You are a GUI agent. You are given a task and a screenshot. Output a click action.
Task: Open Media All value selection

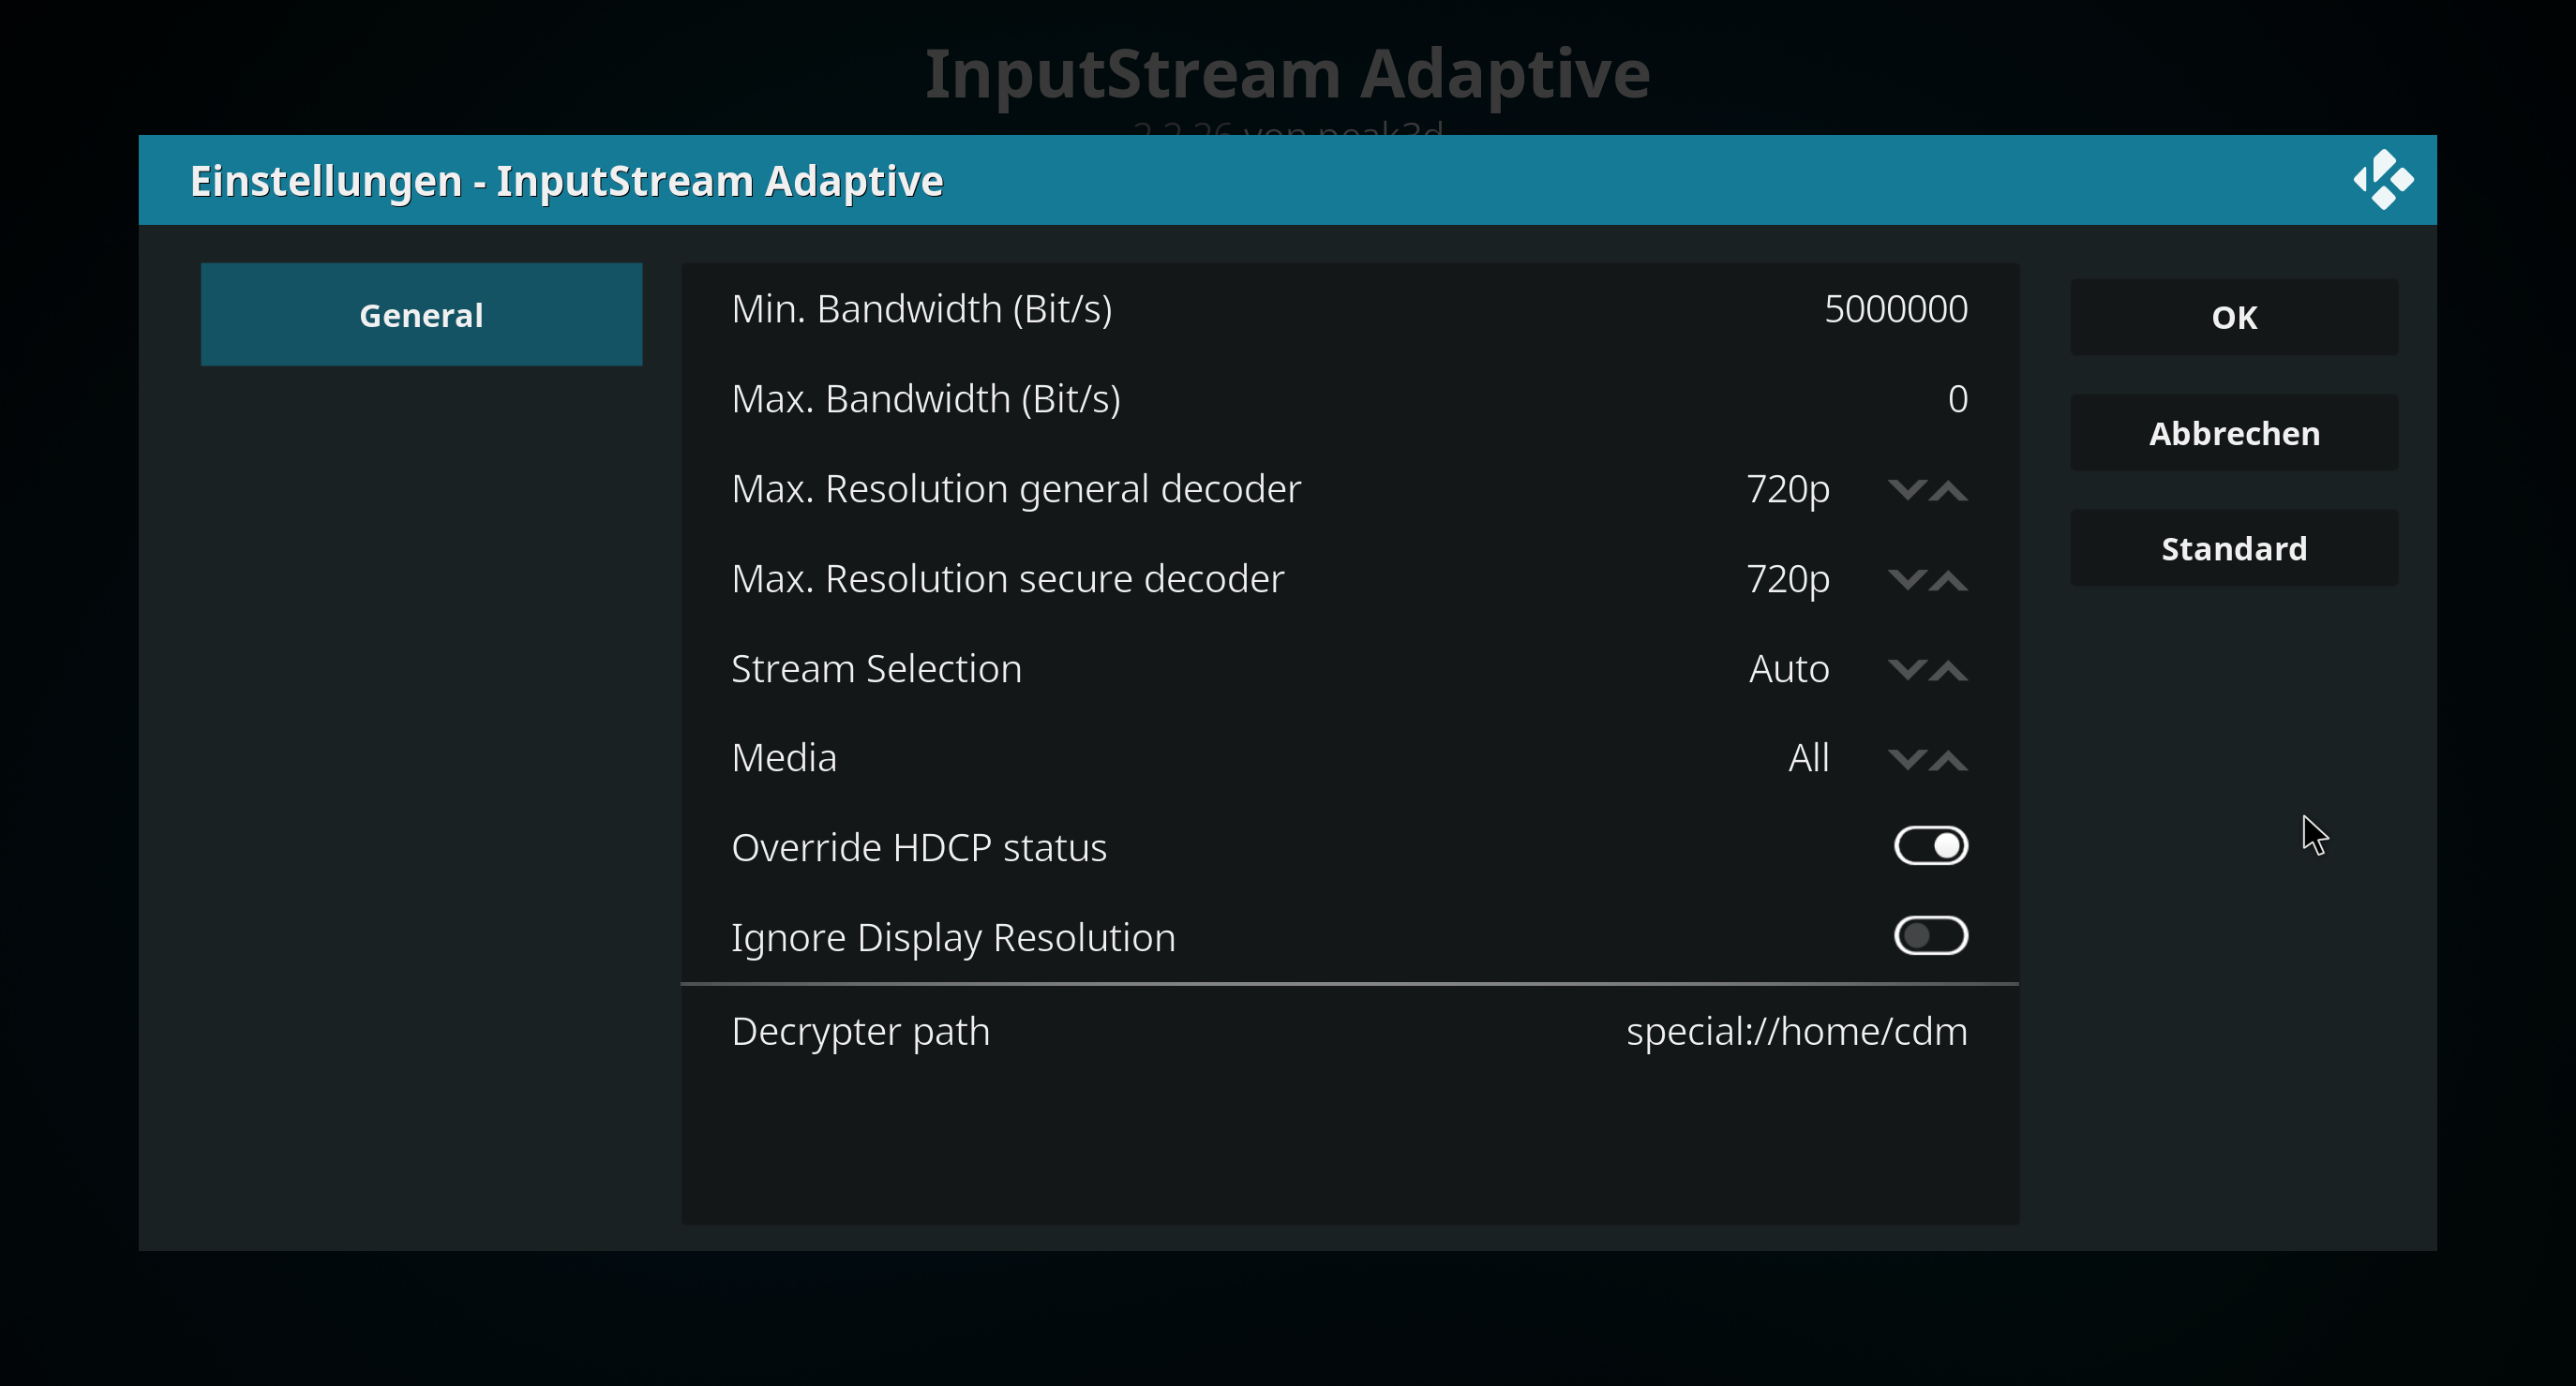point(1809,758)
